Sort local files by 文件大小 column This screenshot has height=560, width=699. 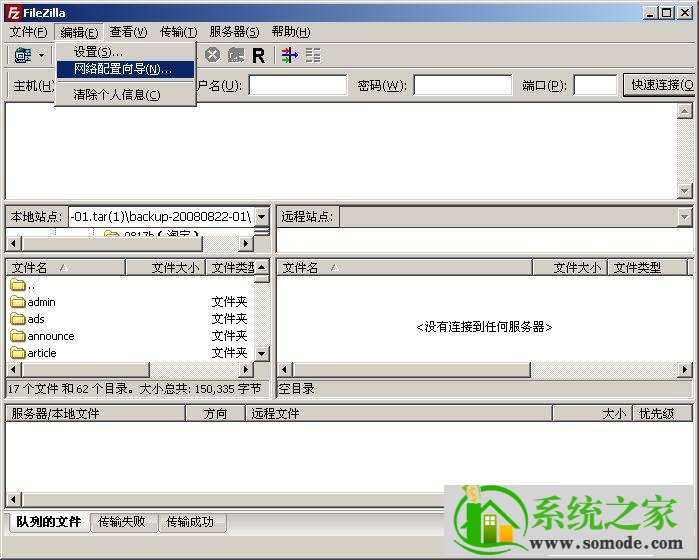(165, 268)
